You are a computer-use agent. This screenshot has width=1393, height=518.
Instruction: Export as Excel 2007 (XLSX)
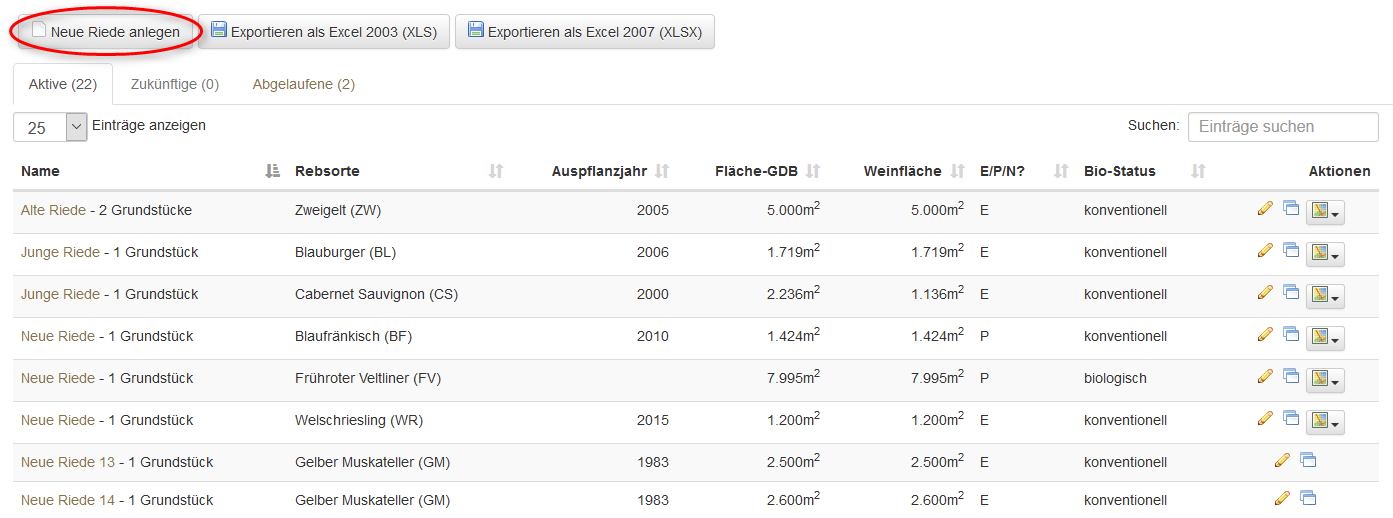[584, 32]
